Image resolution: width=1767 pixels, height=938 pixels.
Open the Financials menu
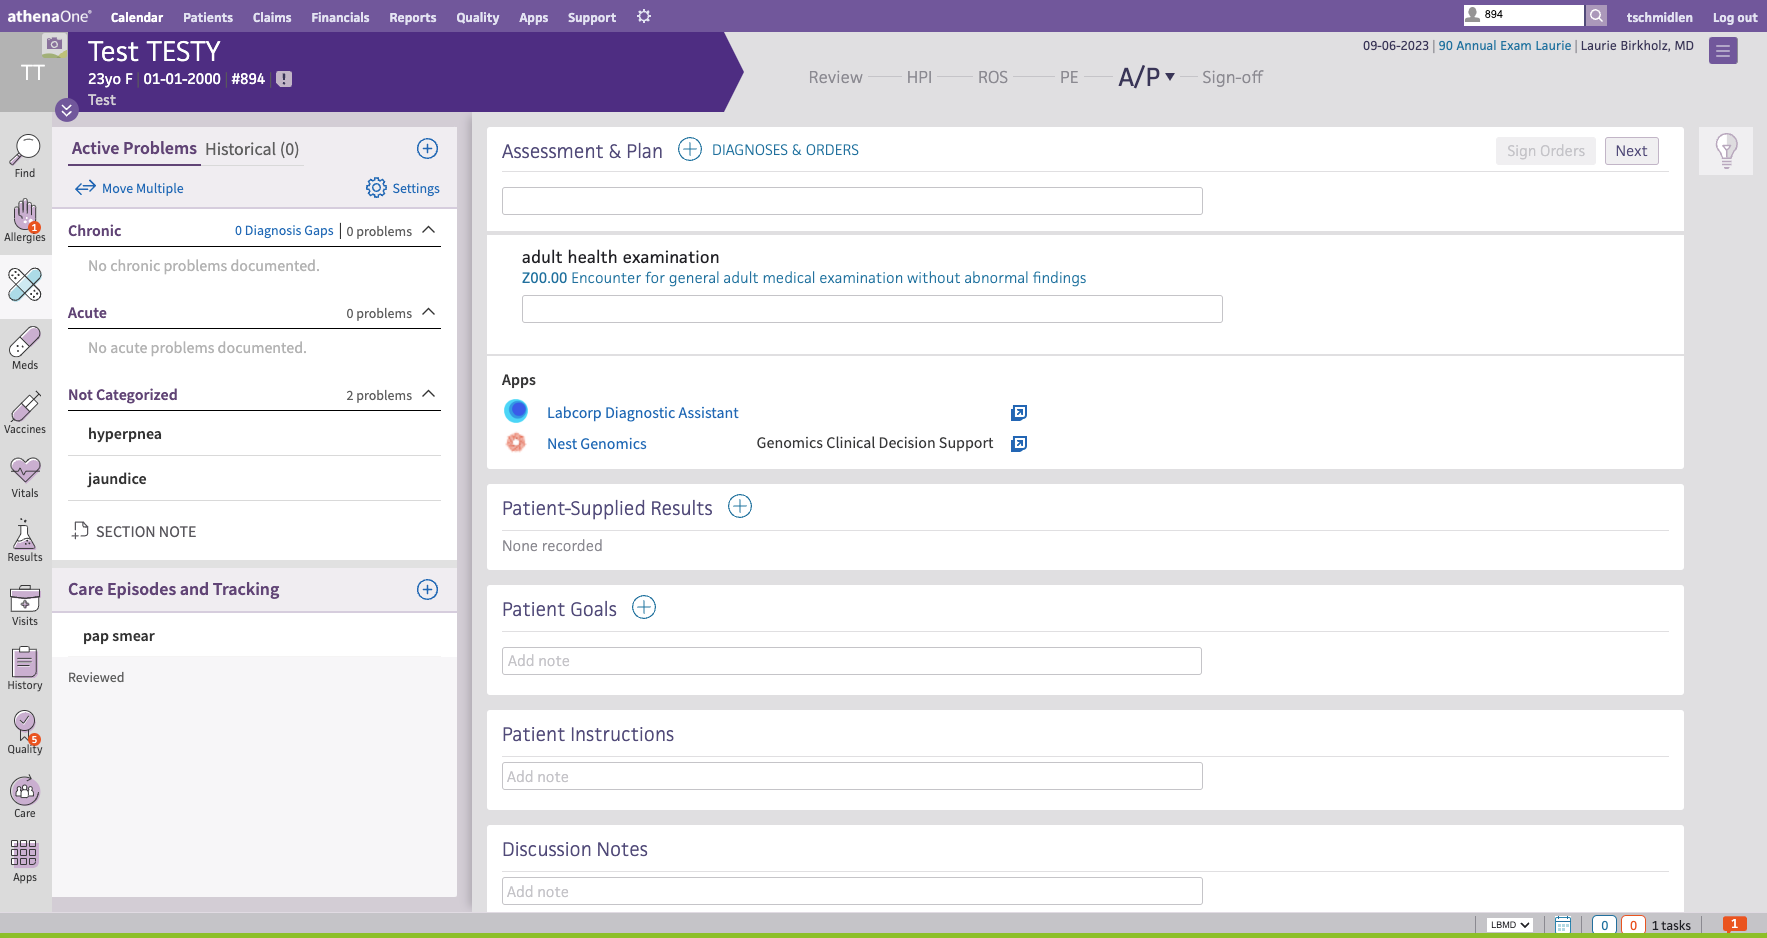(x=340, y=17)
